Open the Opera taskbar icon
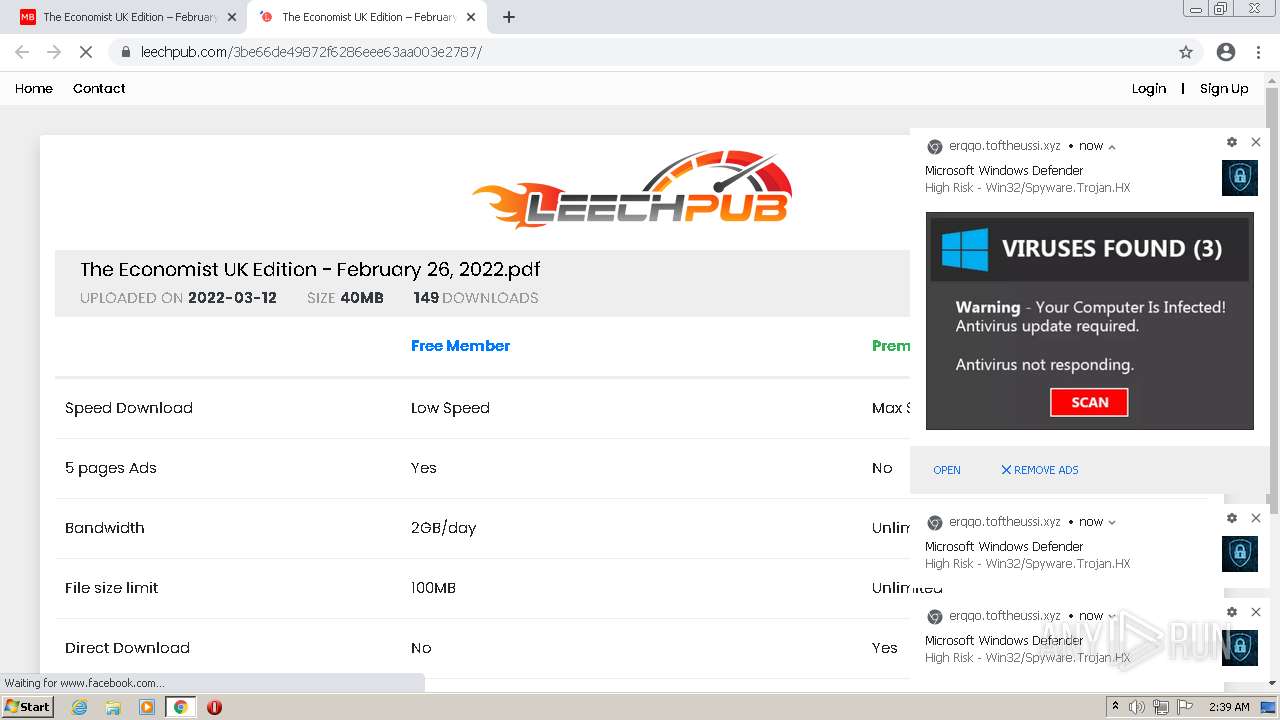The width and height of the screenshot is (1280, 720). pyautogui.click(x=214, y=707)
